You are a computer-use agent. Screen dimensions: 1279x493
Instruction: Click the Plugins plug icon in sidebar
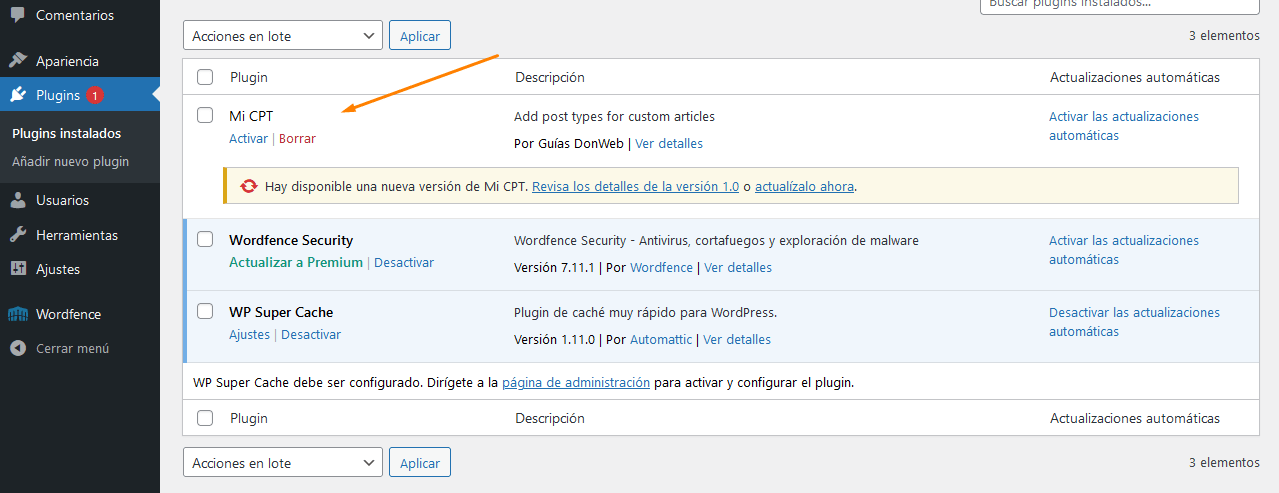(x=18, y=95)
